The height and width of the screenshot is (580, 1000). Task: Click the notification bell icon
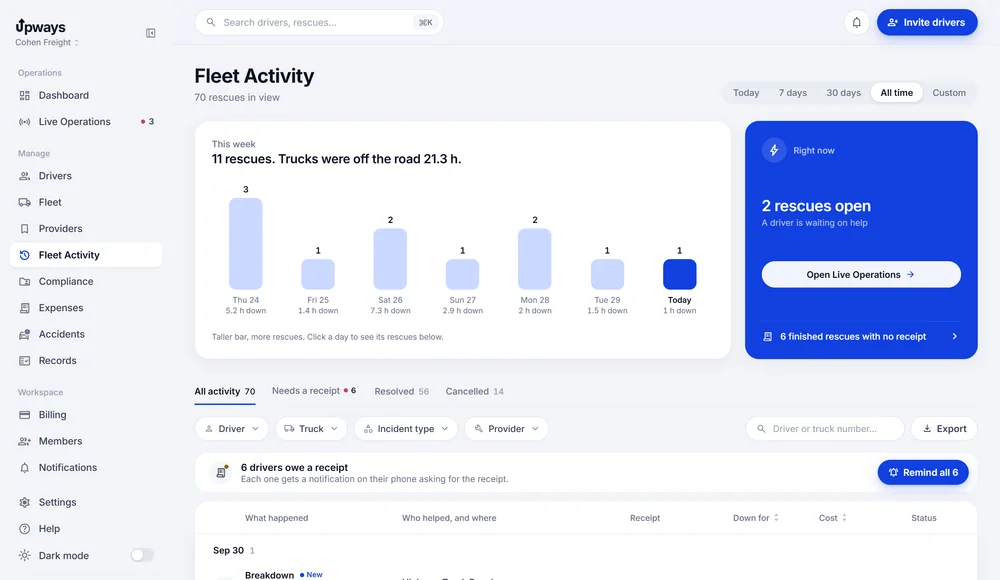pyautogui.click(x=857, y=22)
